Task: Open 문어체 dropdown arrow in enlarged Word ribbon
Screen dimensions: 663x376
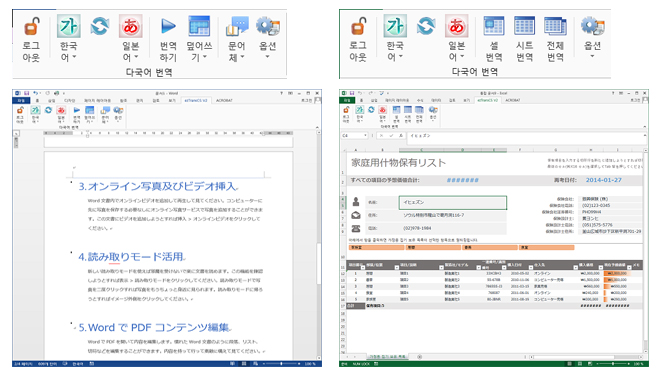Action: 243,57
